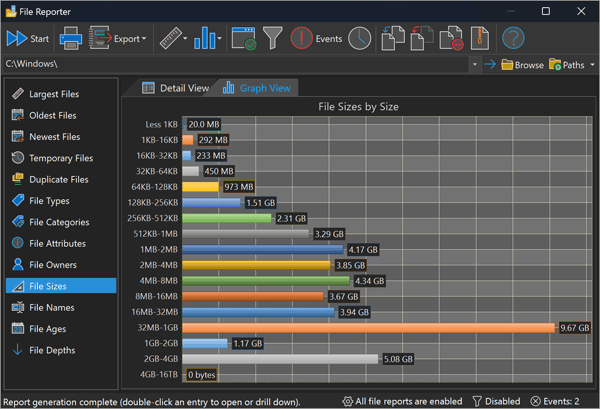Click the bar chart icon in toolbar
This screenshot has height=409, width=600.
[208, 39]
